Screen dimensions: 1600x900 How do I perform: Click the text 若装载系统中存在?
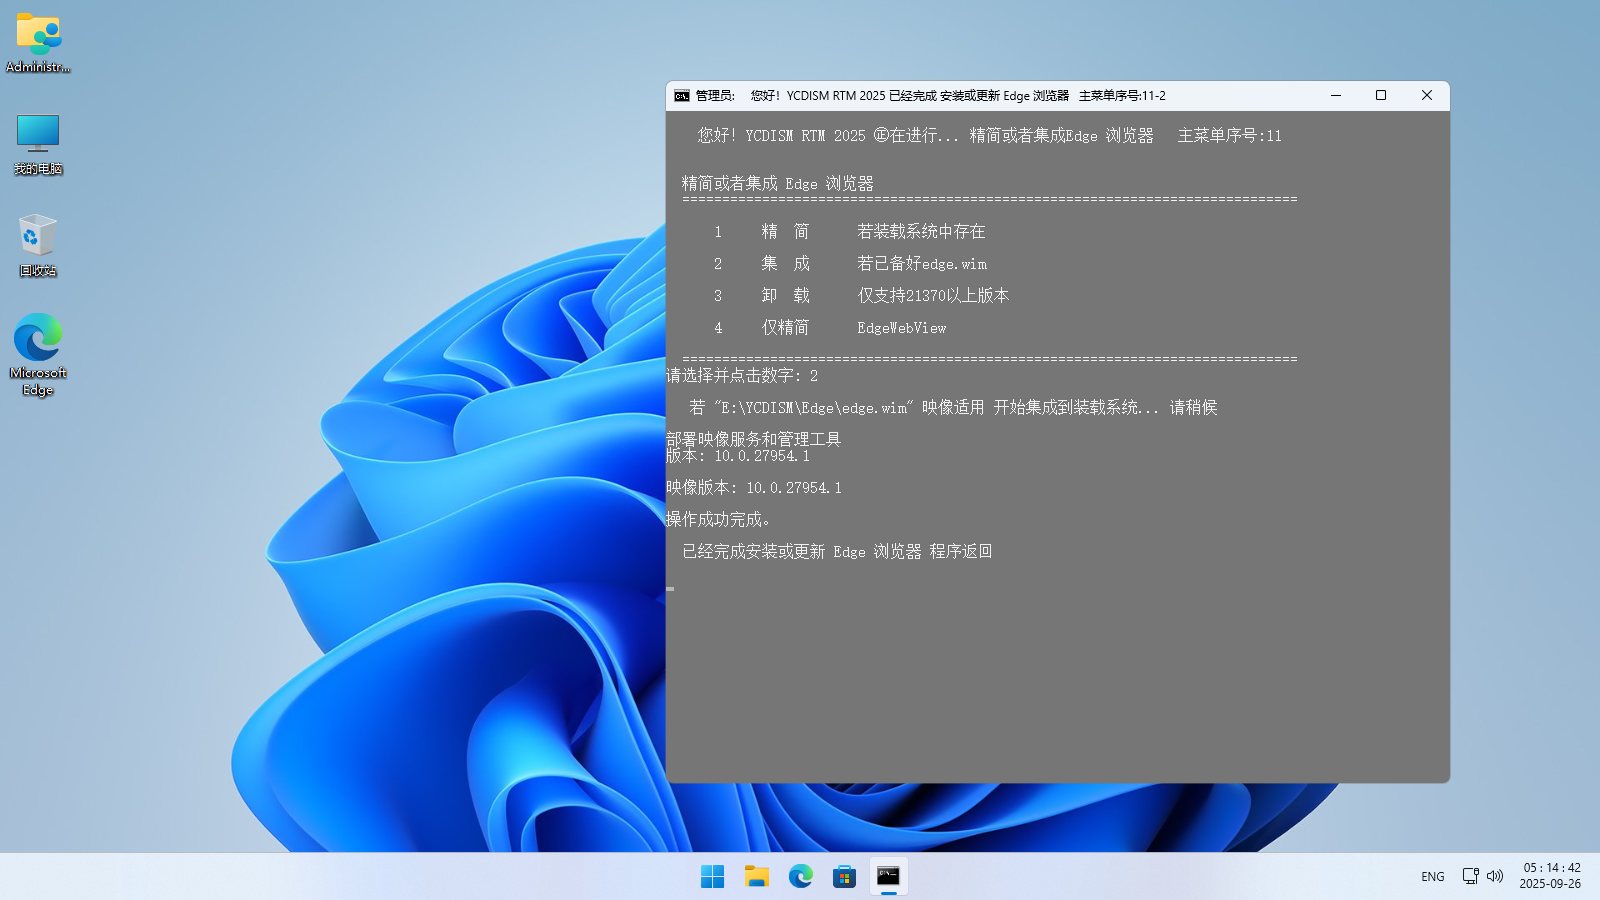921,232
